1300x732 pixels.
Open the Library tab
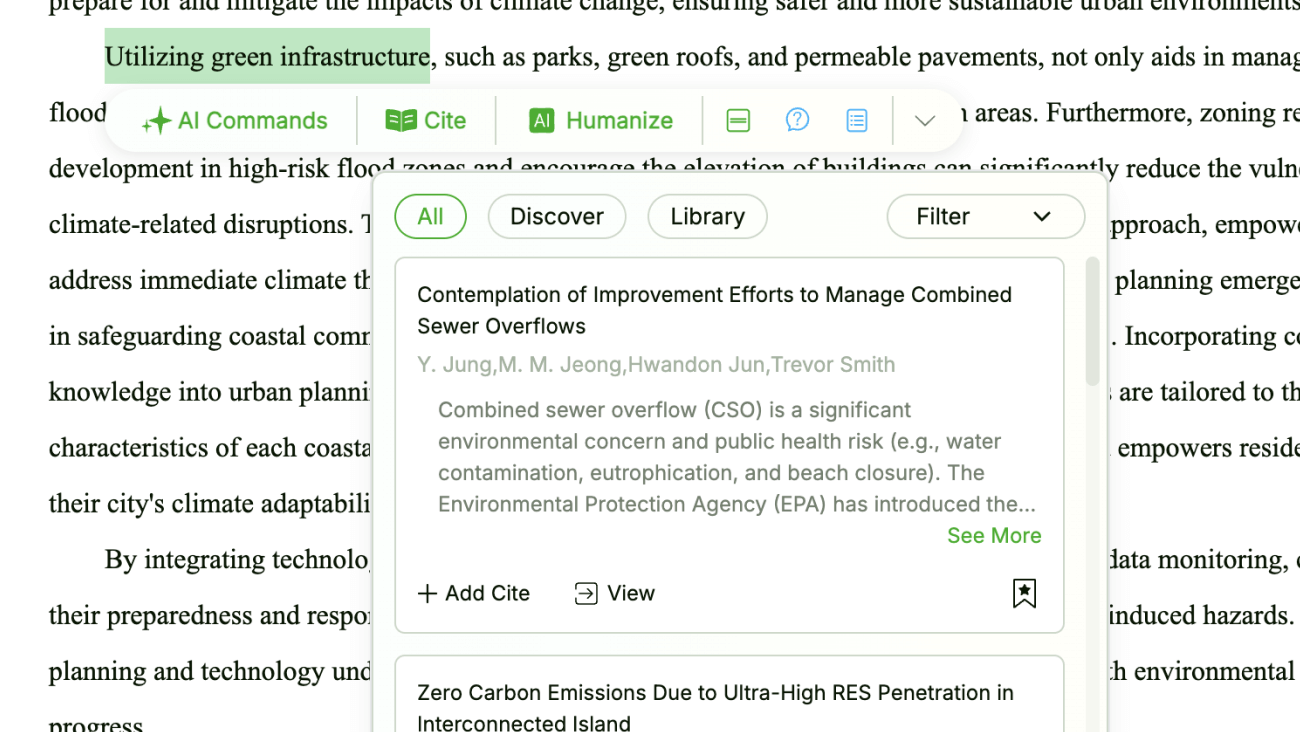(707, 216)
